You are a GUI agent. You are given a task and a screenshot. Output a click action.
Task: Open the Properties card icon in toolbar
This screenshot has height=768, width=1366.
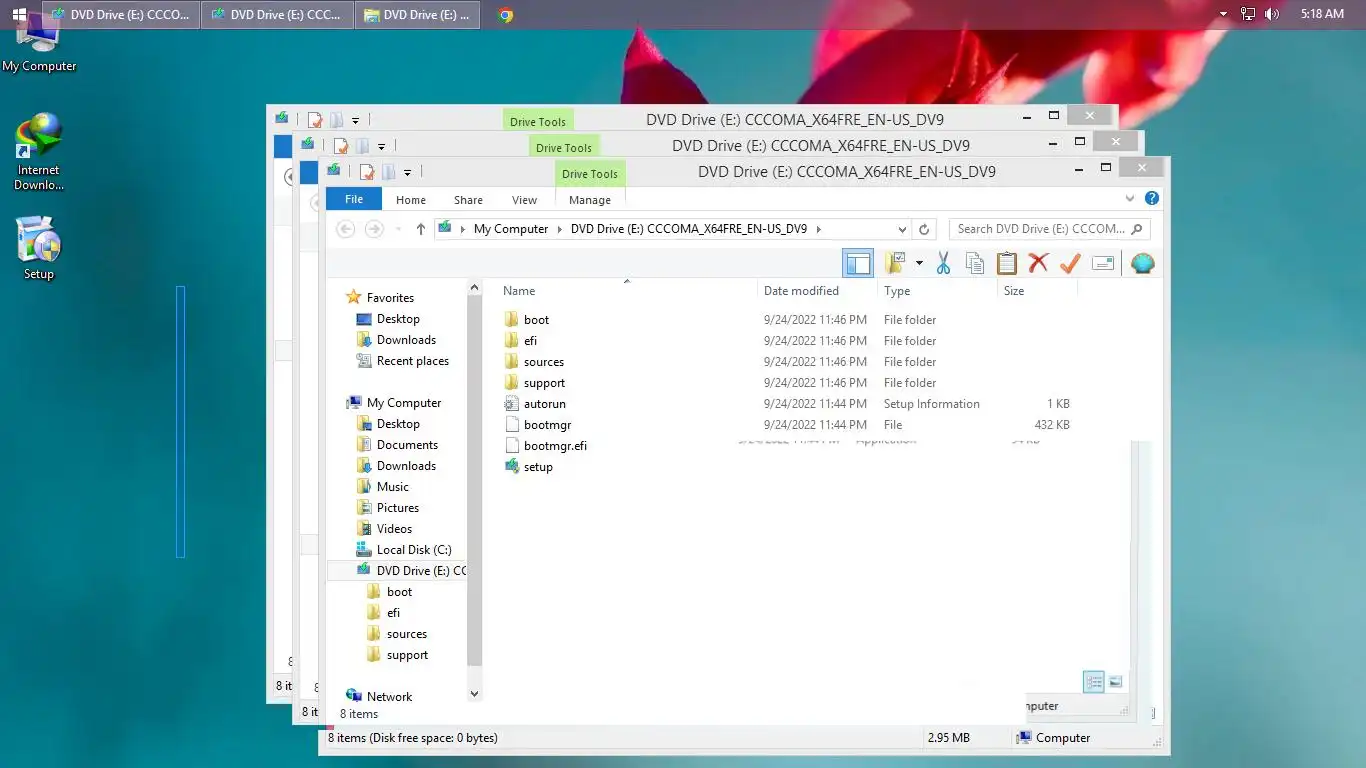pyautogui.click(x=1103, y=263)
